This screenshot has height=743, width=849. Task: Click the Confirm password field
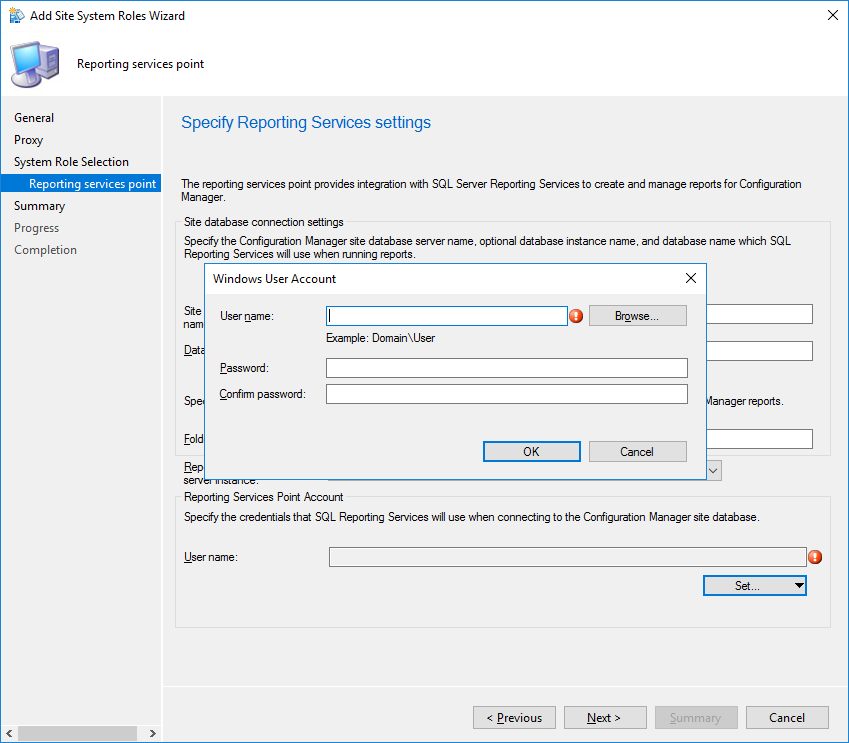pyautogui.click(x=506, y=393)
